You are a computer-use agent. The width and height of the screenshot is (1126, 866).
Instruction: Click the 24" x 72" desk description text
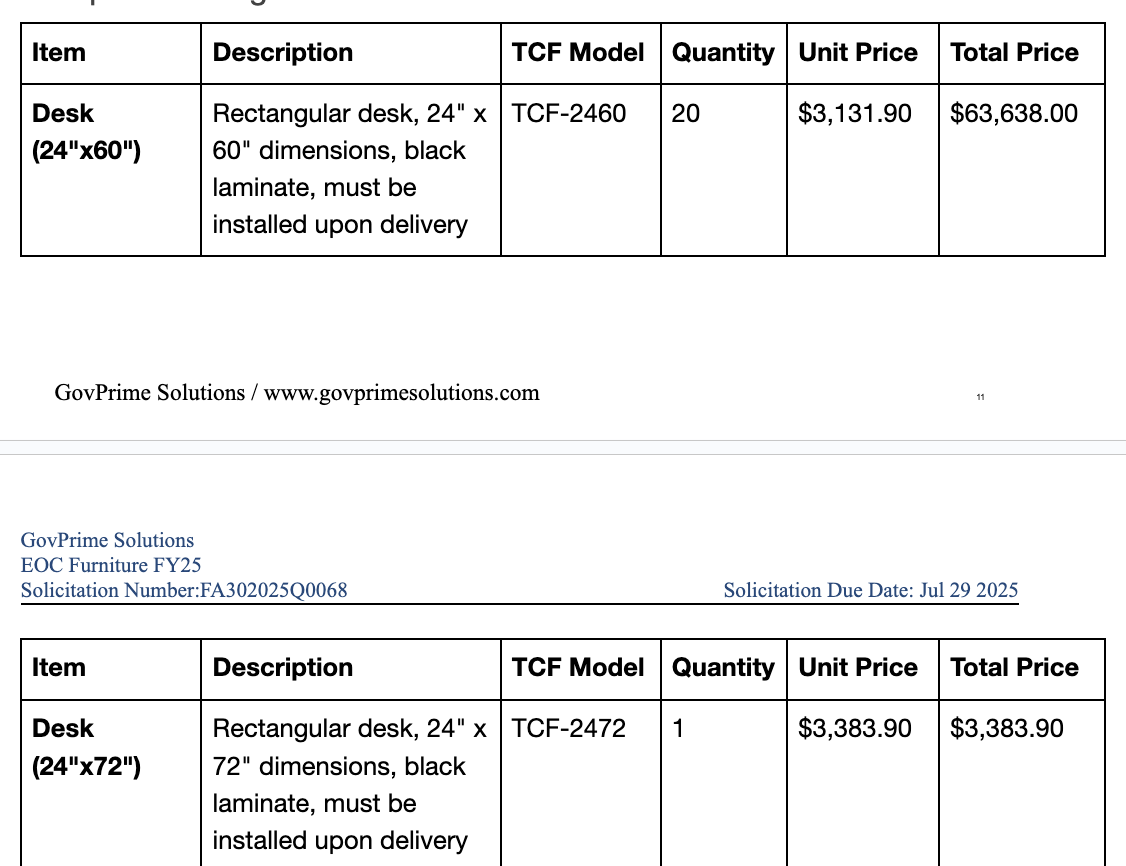point(350,784)
